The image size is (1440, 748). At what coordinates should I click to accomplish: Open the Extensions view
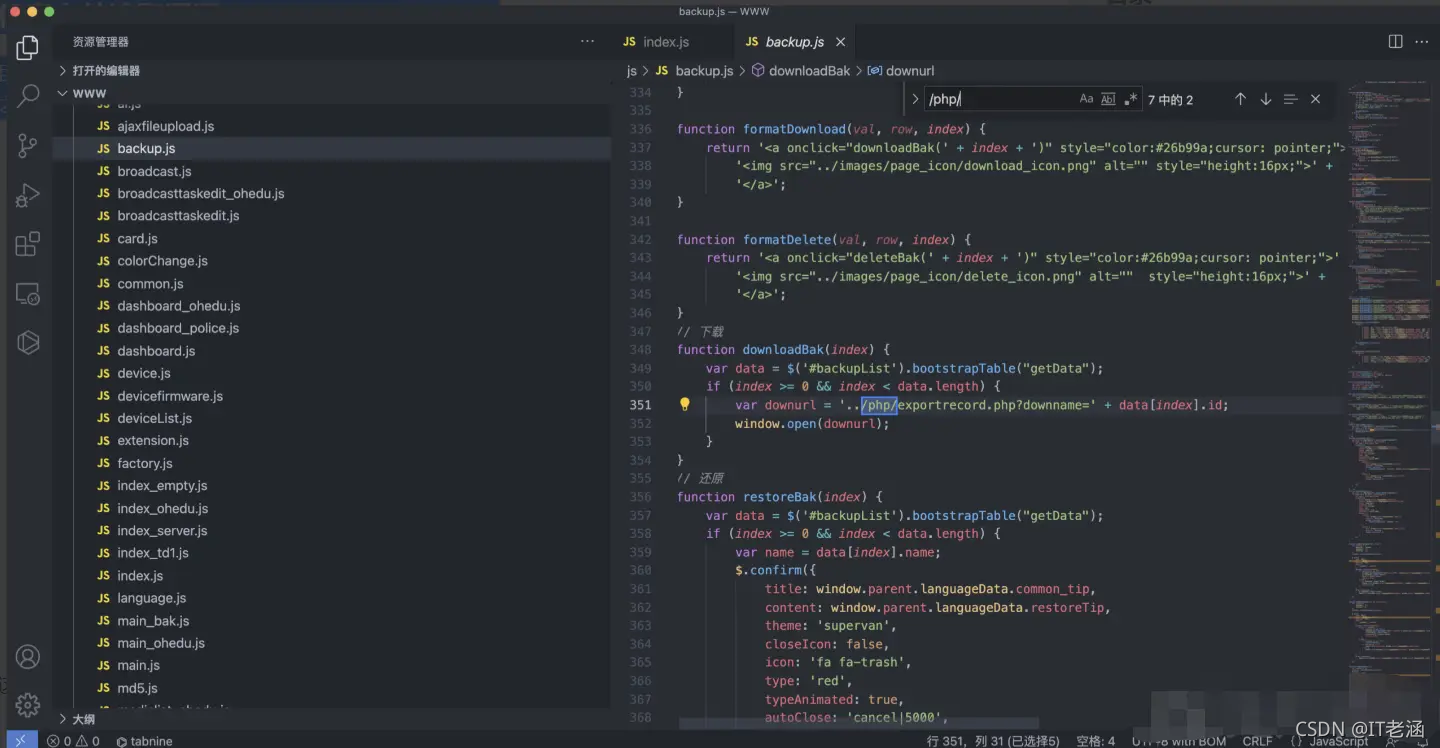click(28, 244)
